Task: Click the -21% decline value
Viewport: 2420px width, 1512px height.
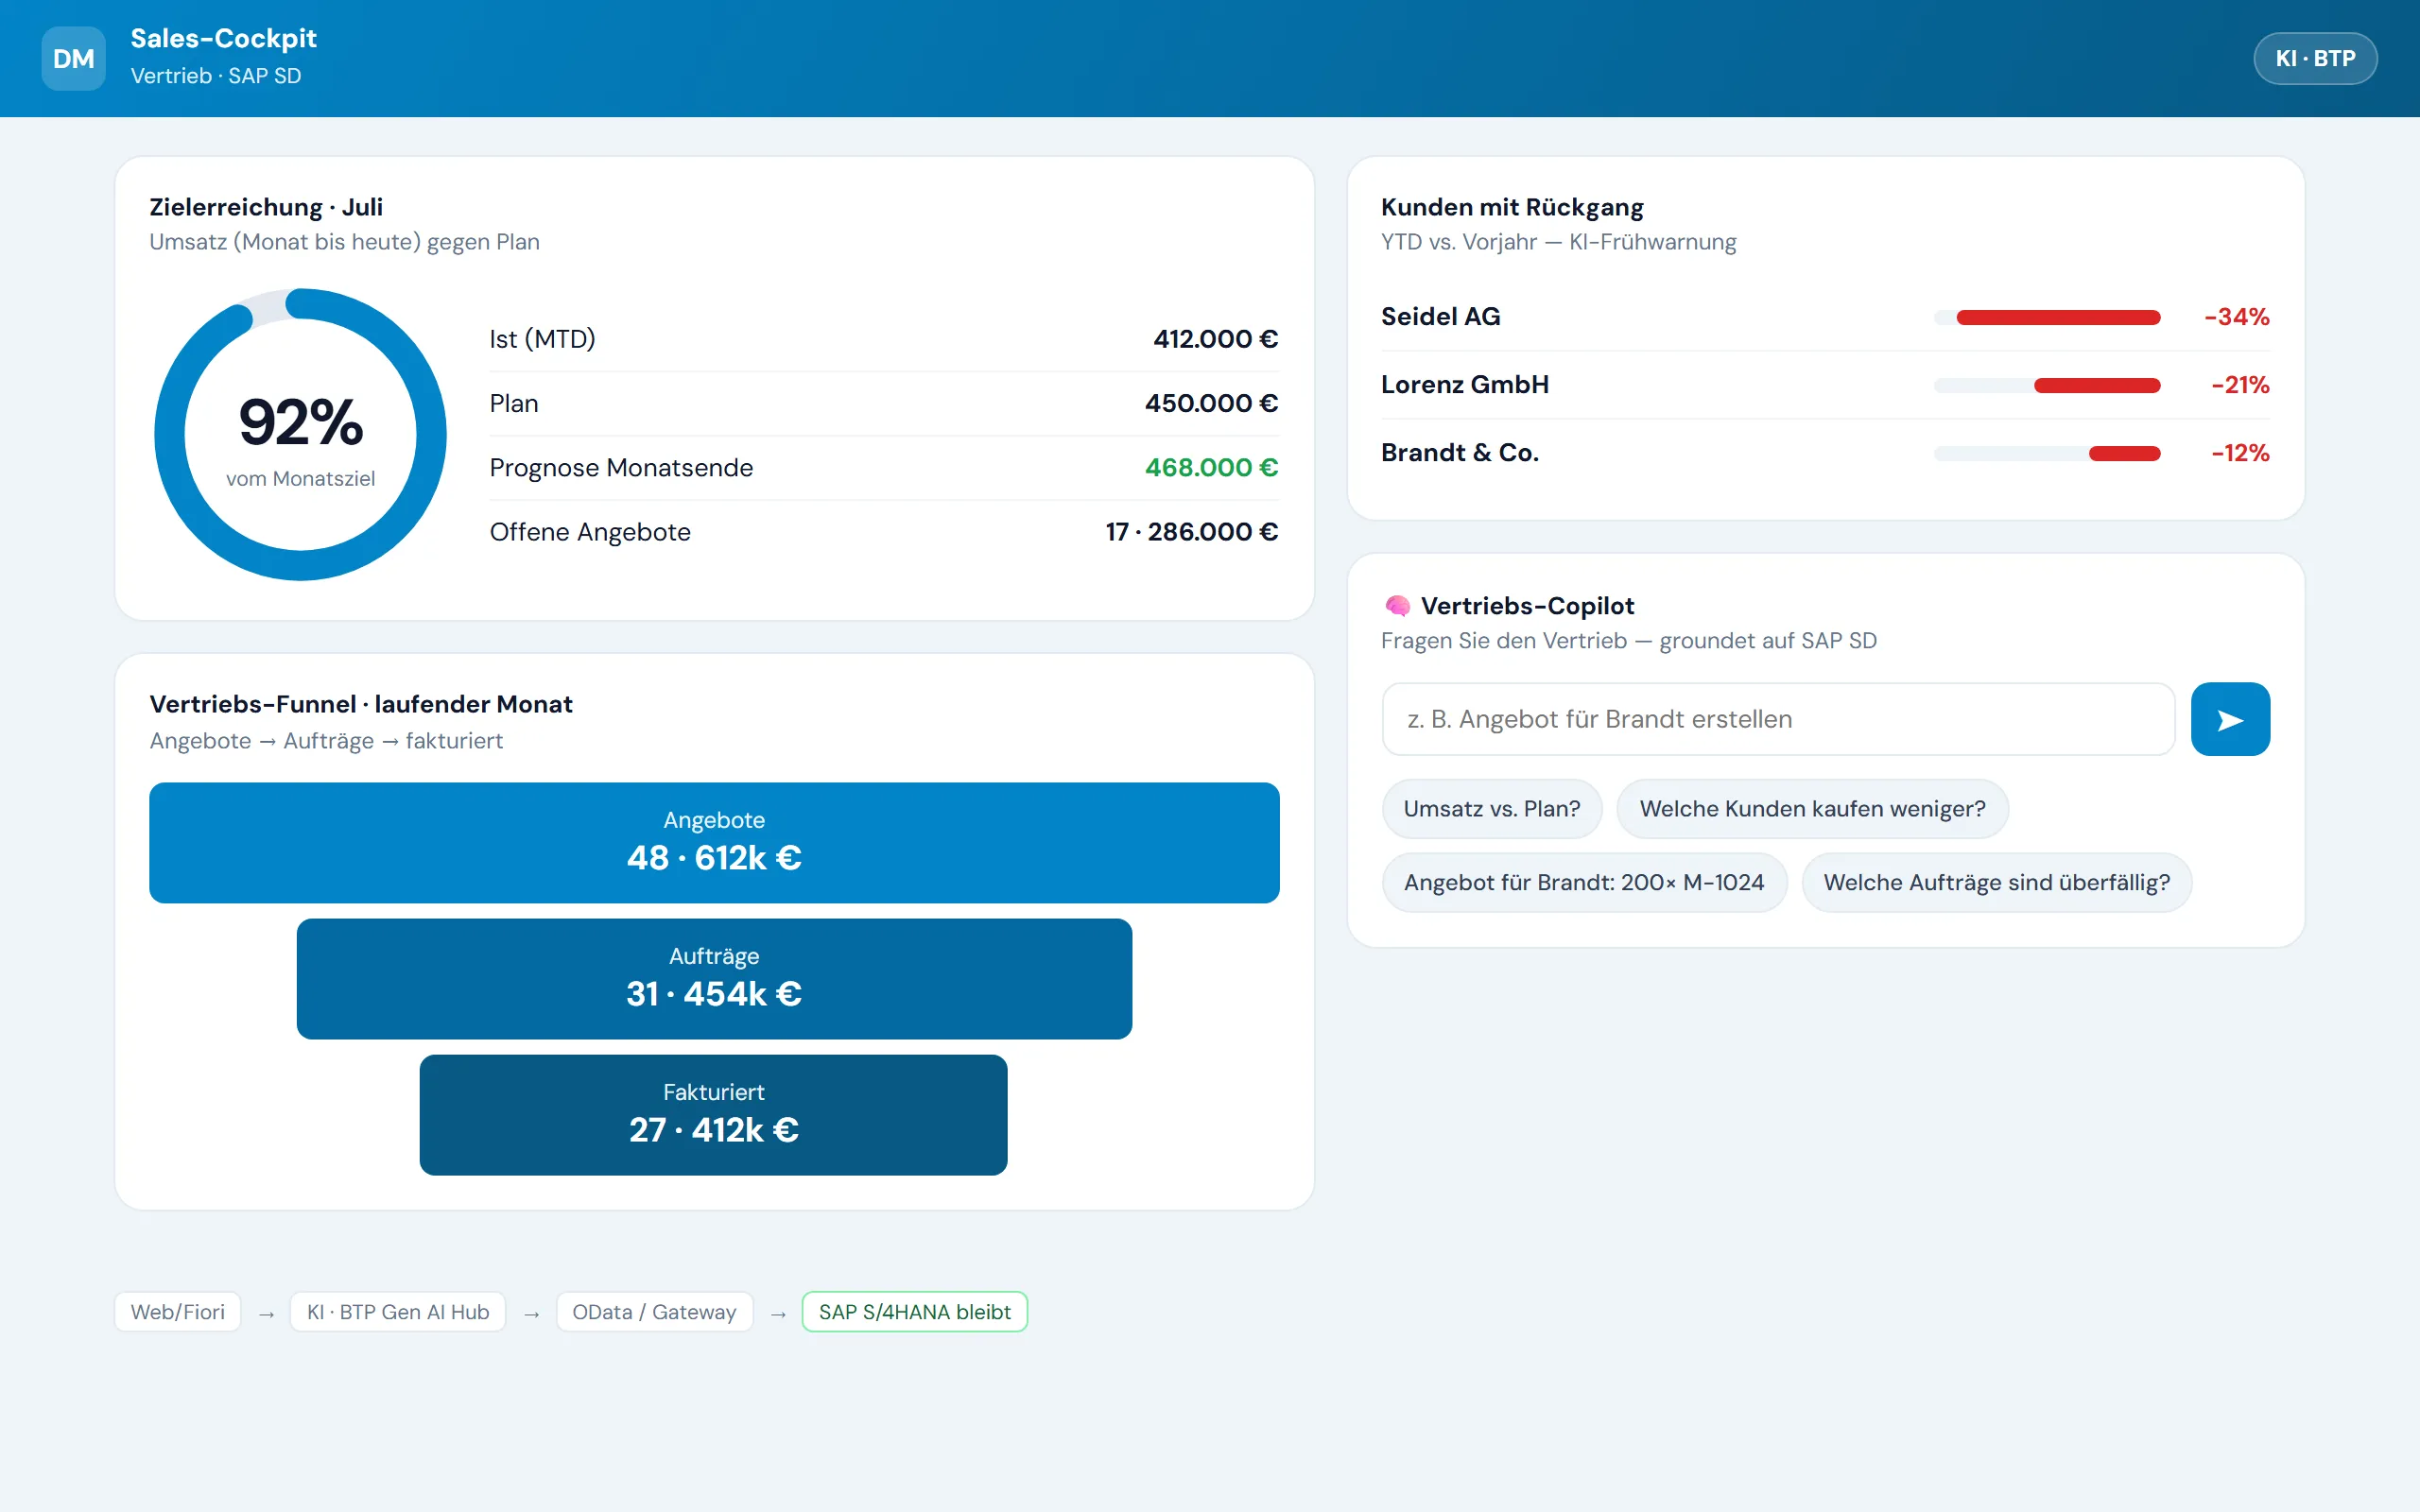Action: point(2240,385)
